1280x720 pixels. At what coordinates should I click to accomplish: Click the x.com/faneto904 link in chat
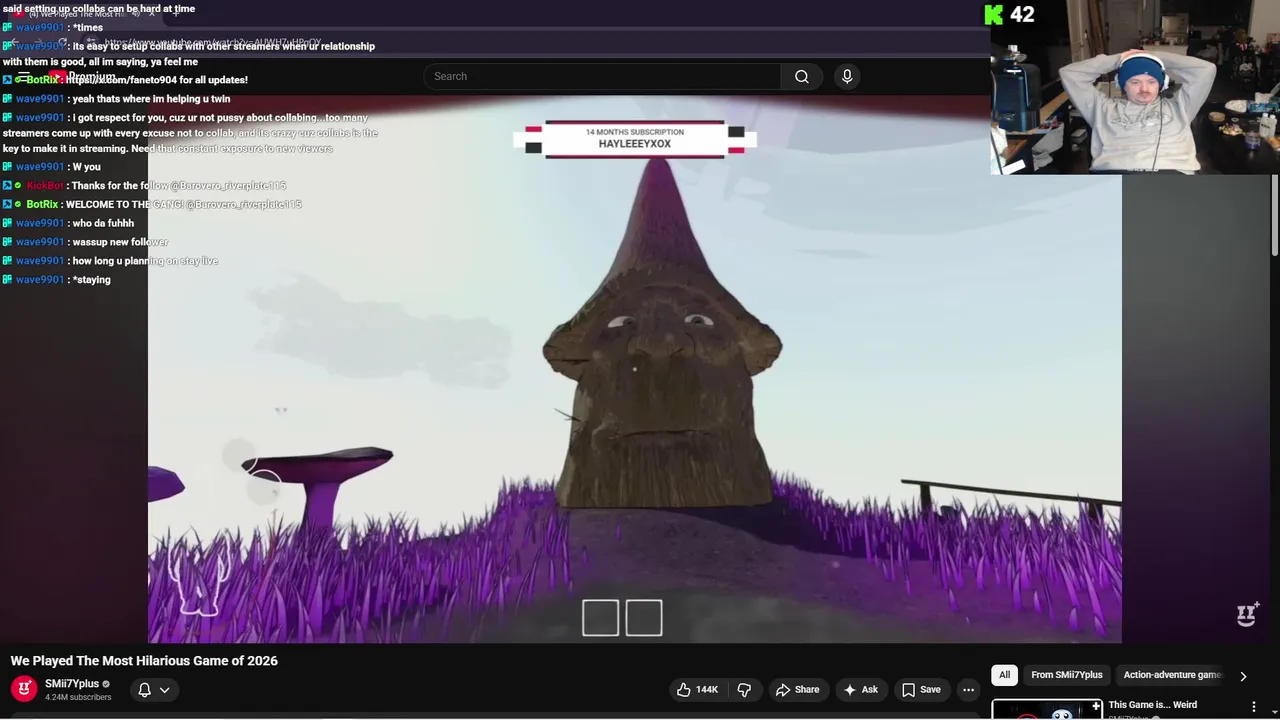pyautogui.click(x=122, y=80)
